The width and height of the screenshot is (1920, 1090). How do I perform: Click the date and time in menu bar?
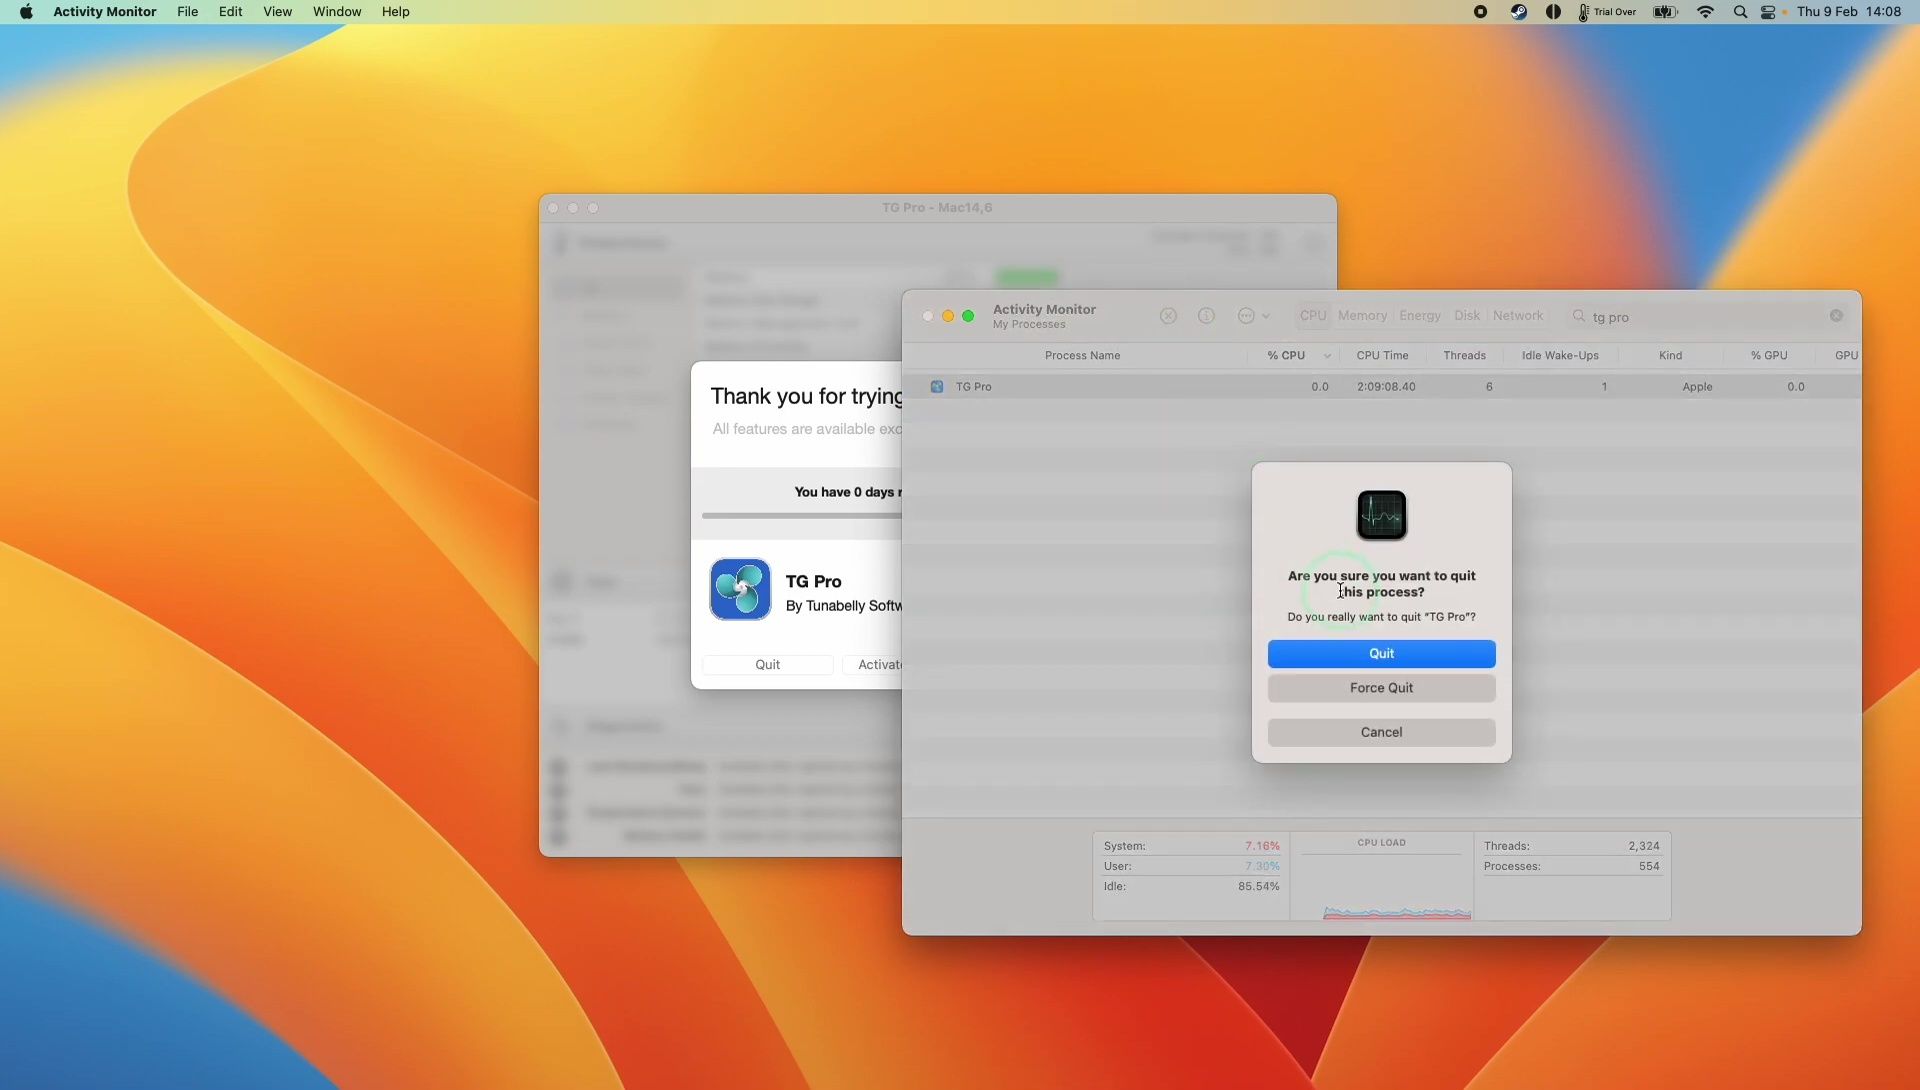1848,12
